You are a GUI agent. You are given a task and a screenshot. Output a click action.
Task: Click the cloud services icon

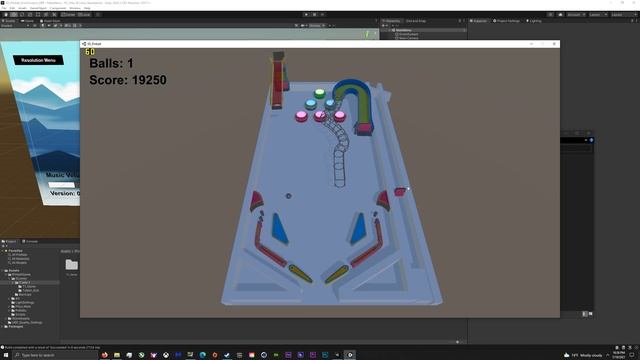[560, 15]
